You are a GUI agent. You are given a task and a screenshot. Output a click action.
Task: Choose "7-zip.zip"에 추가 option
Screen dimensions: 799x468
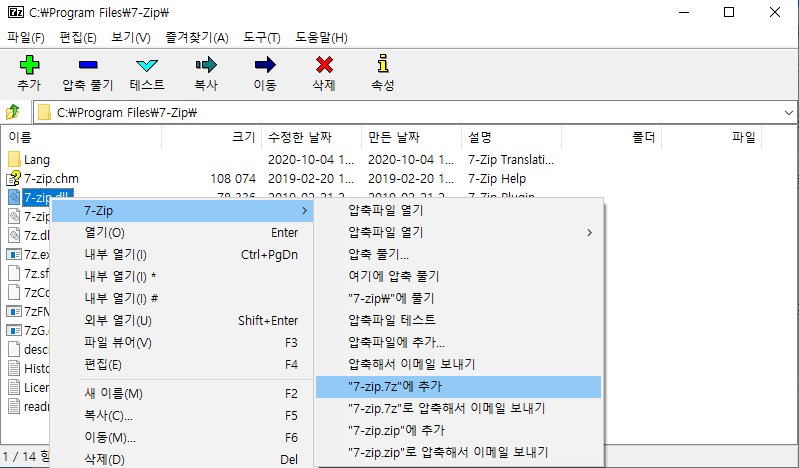click(459, 430)
